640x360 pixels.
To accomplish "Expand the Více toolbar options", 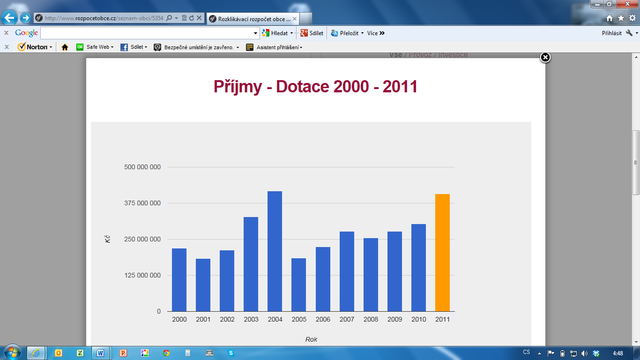I will [376, 33].
